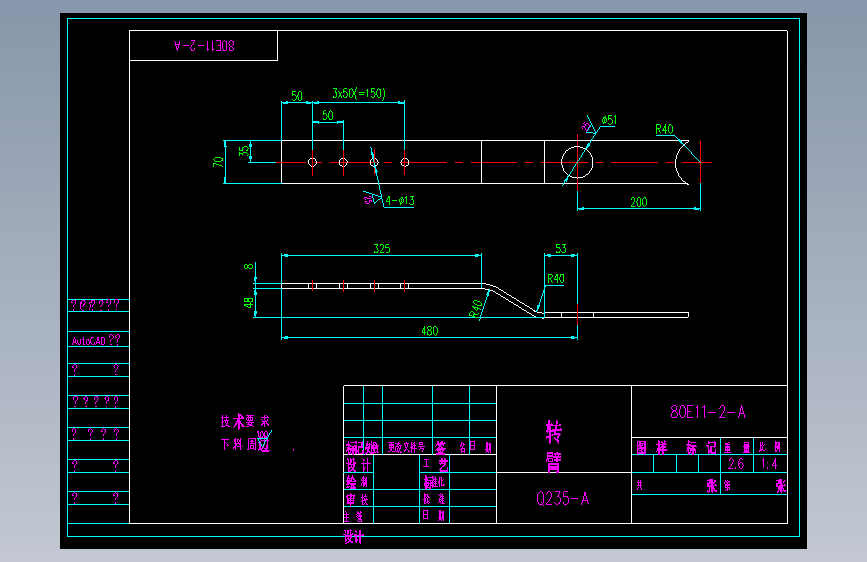Select the 3x50(=150) dimension text
The width and height of the screenshot is (867, 562).
point(359,93)
